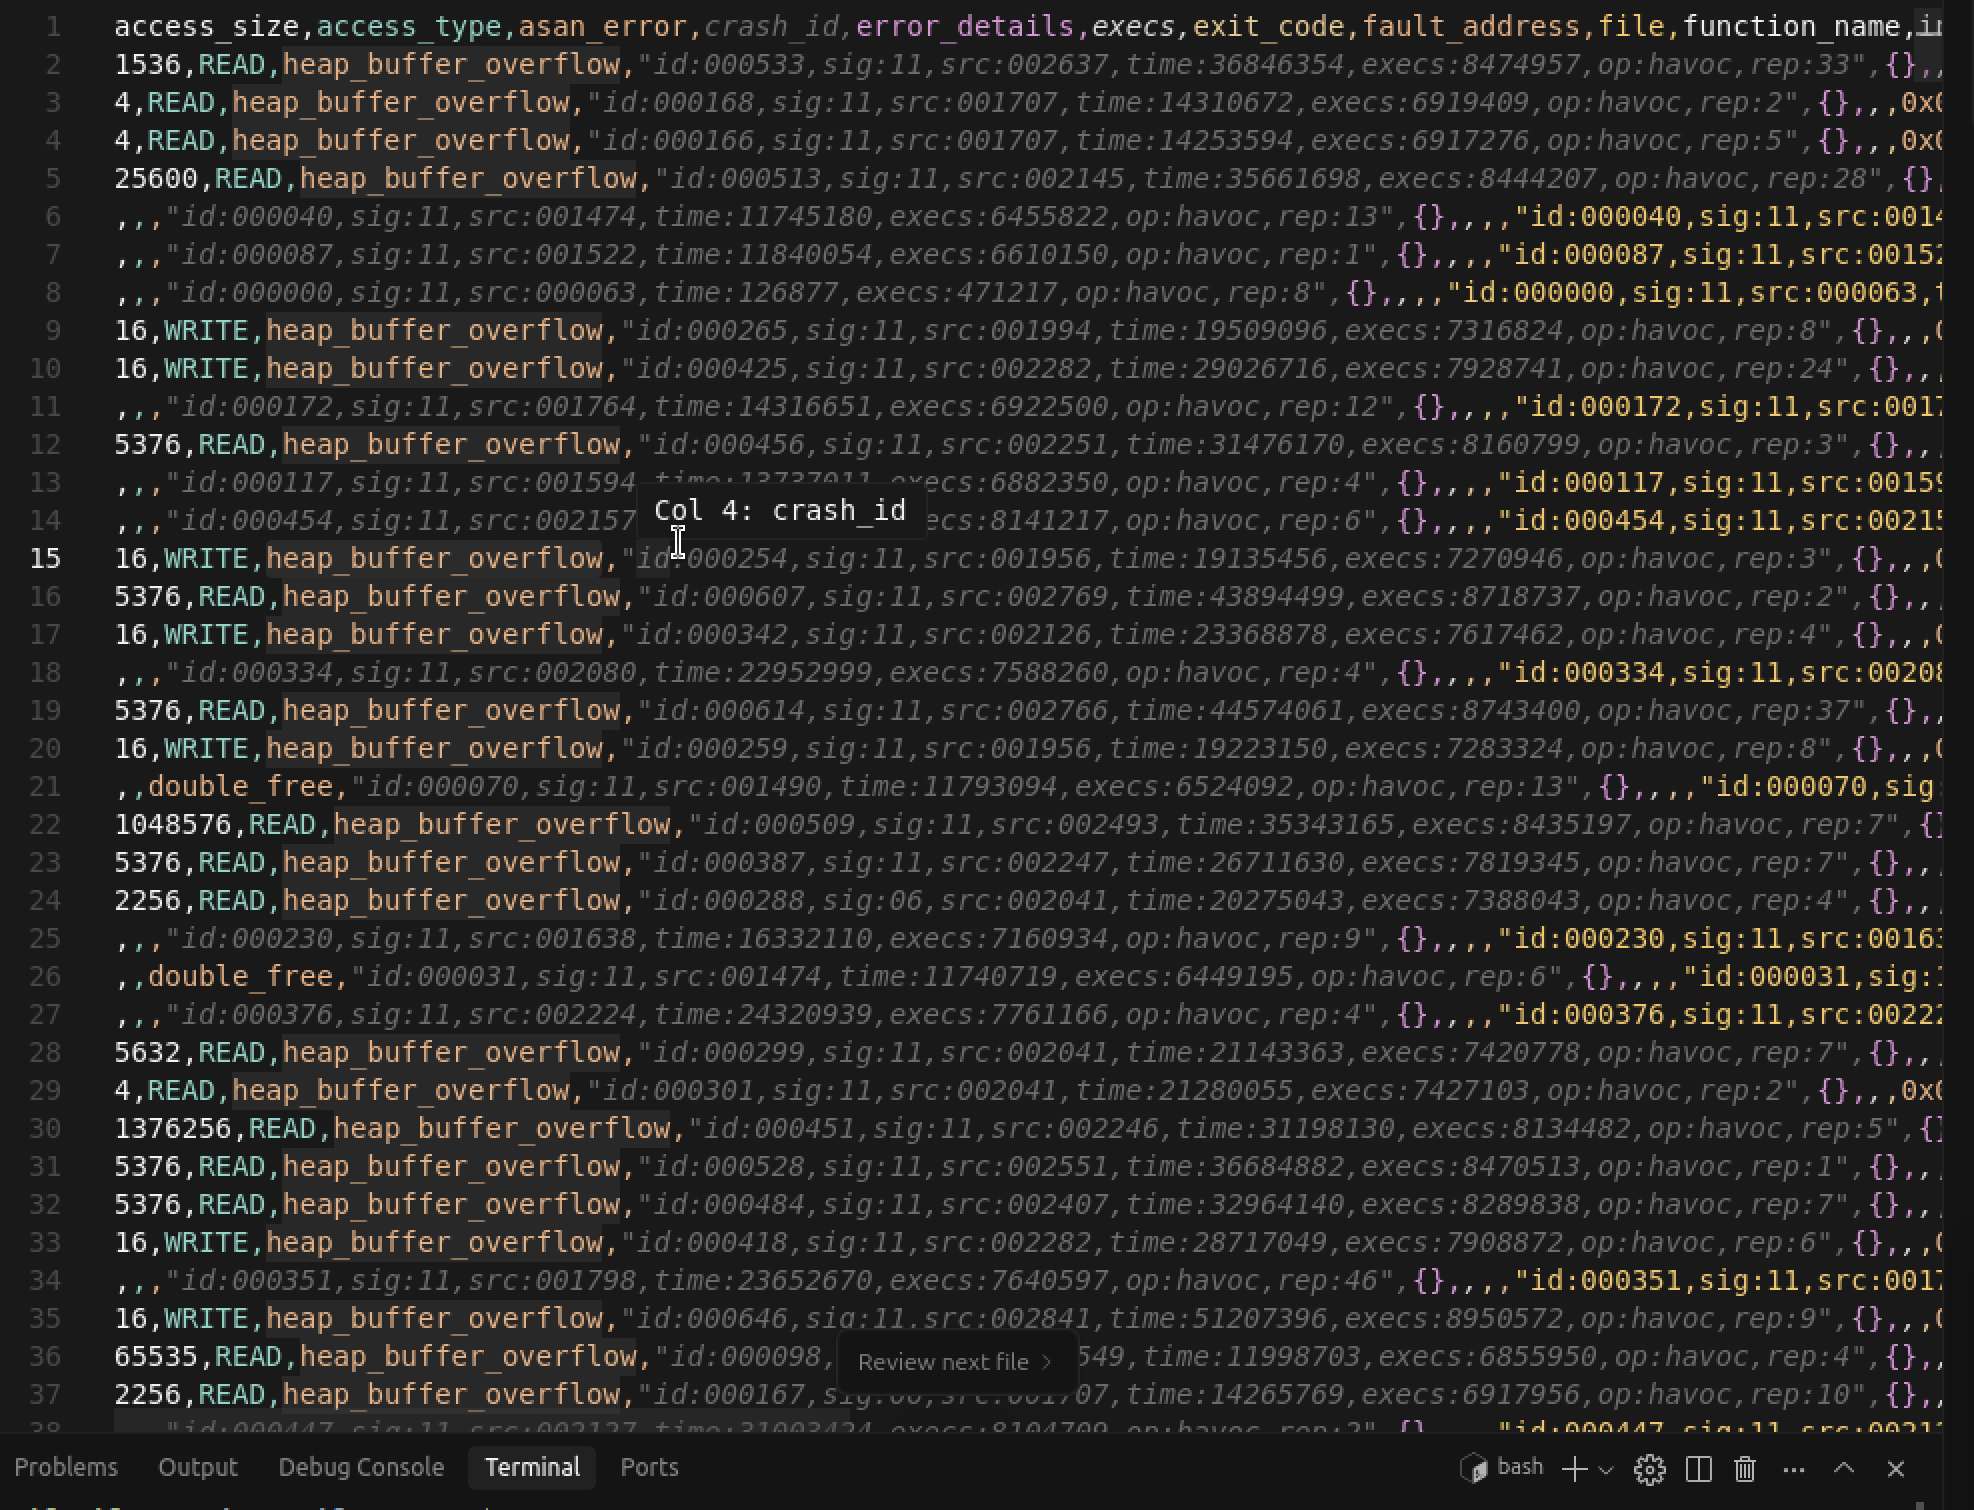Click double_free value on line 26
This screenshot has width=1974, height=1510.
pos(240,976)
